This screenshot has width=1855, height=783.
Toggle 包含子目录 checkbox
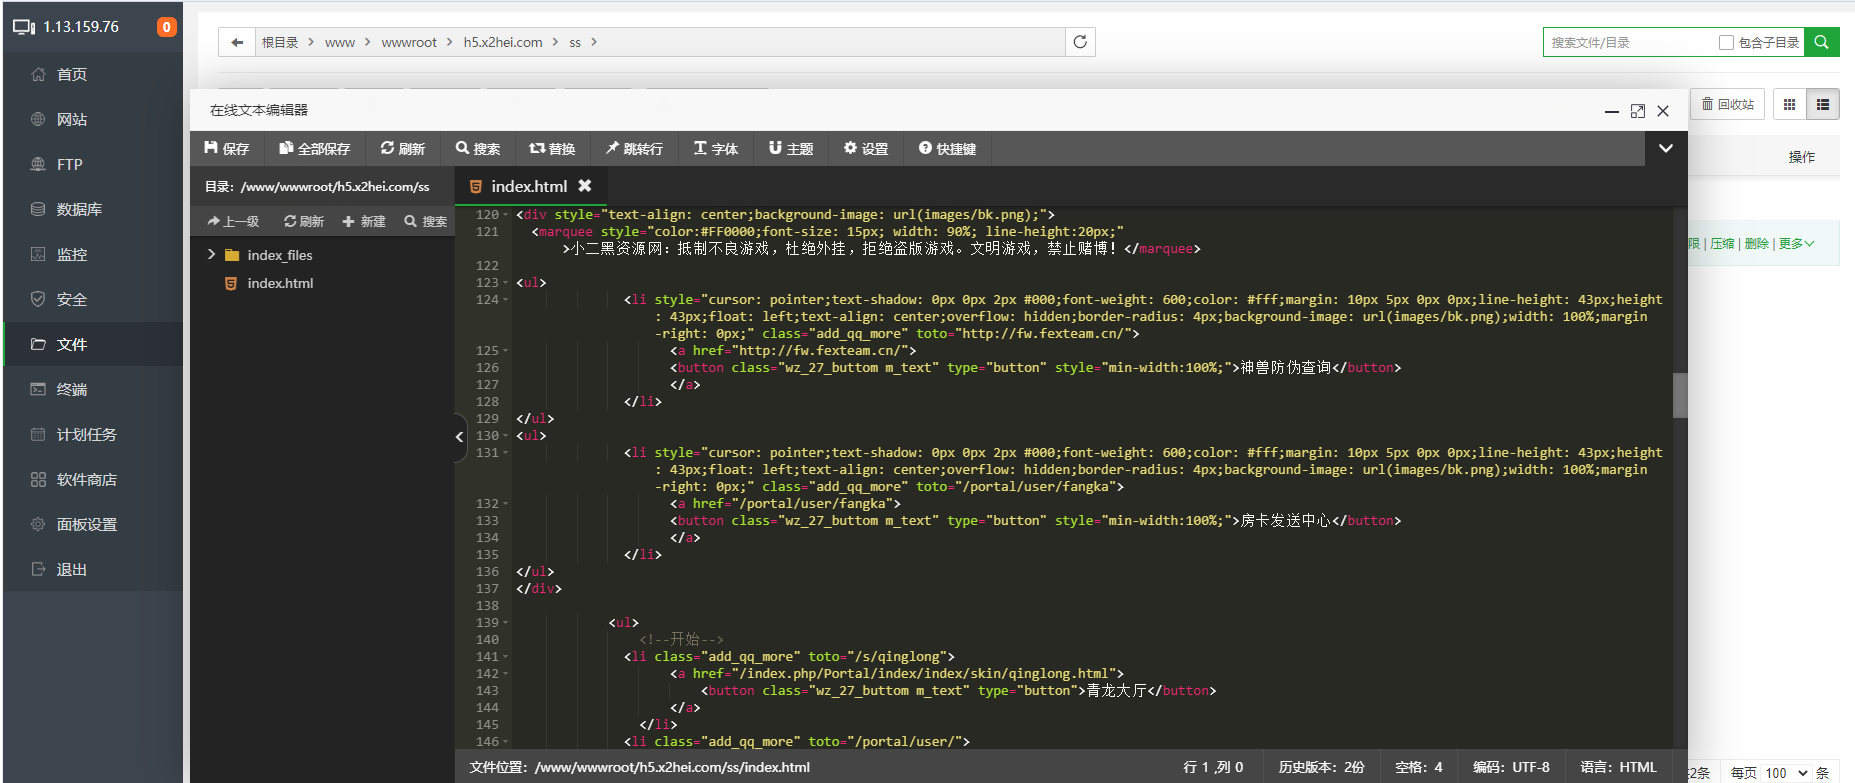click(1726, 42)
